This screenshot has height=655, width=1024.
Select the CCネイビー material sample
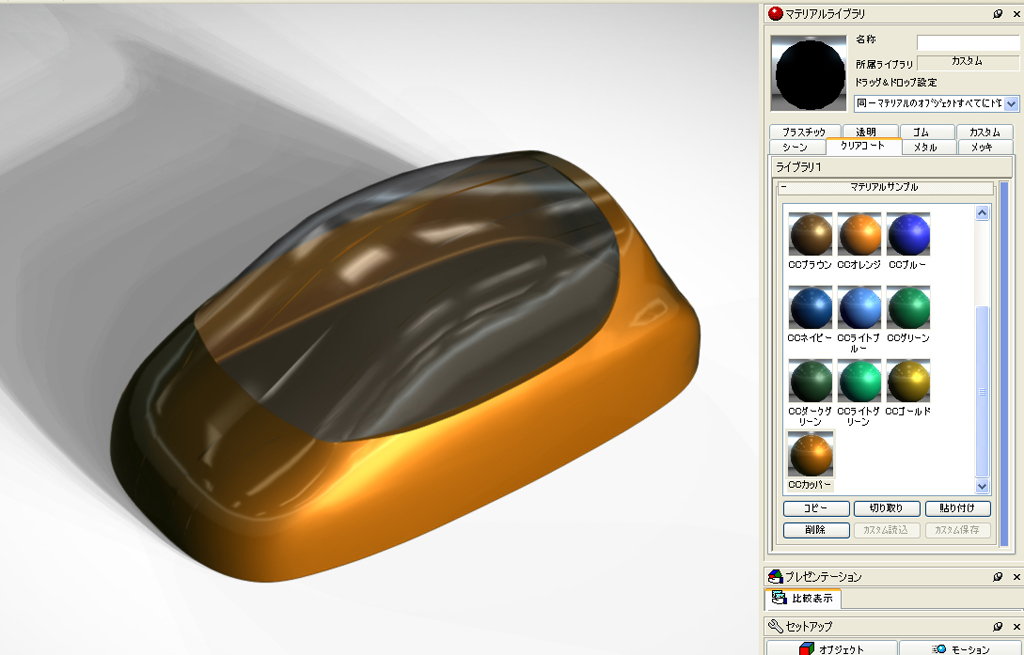810,309
